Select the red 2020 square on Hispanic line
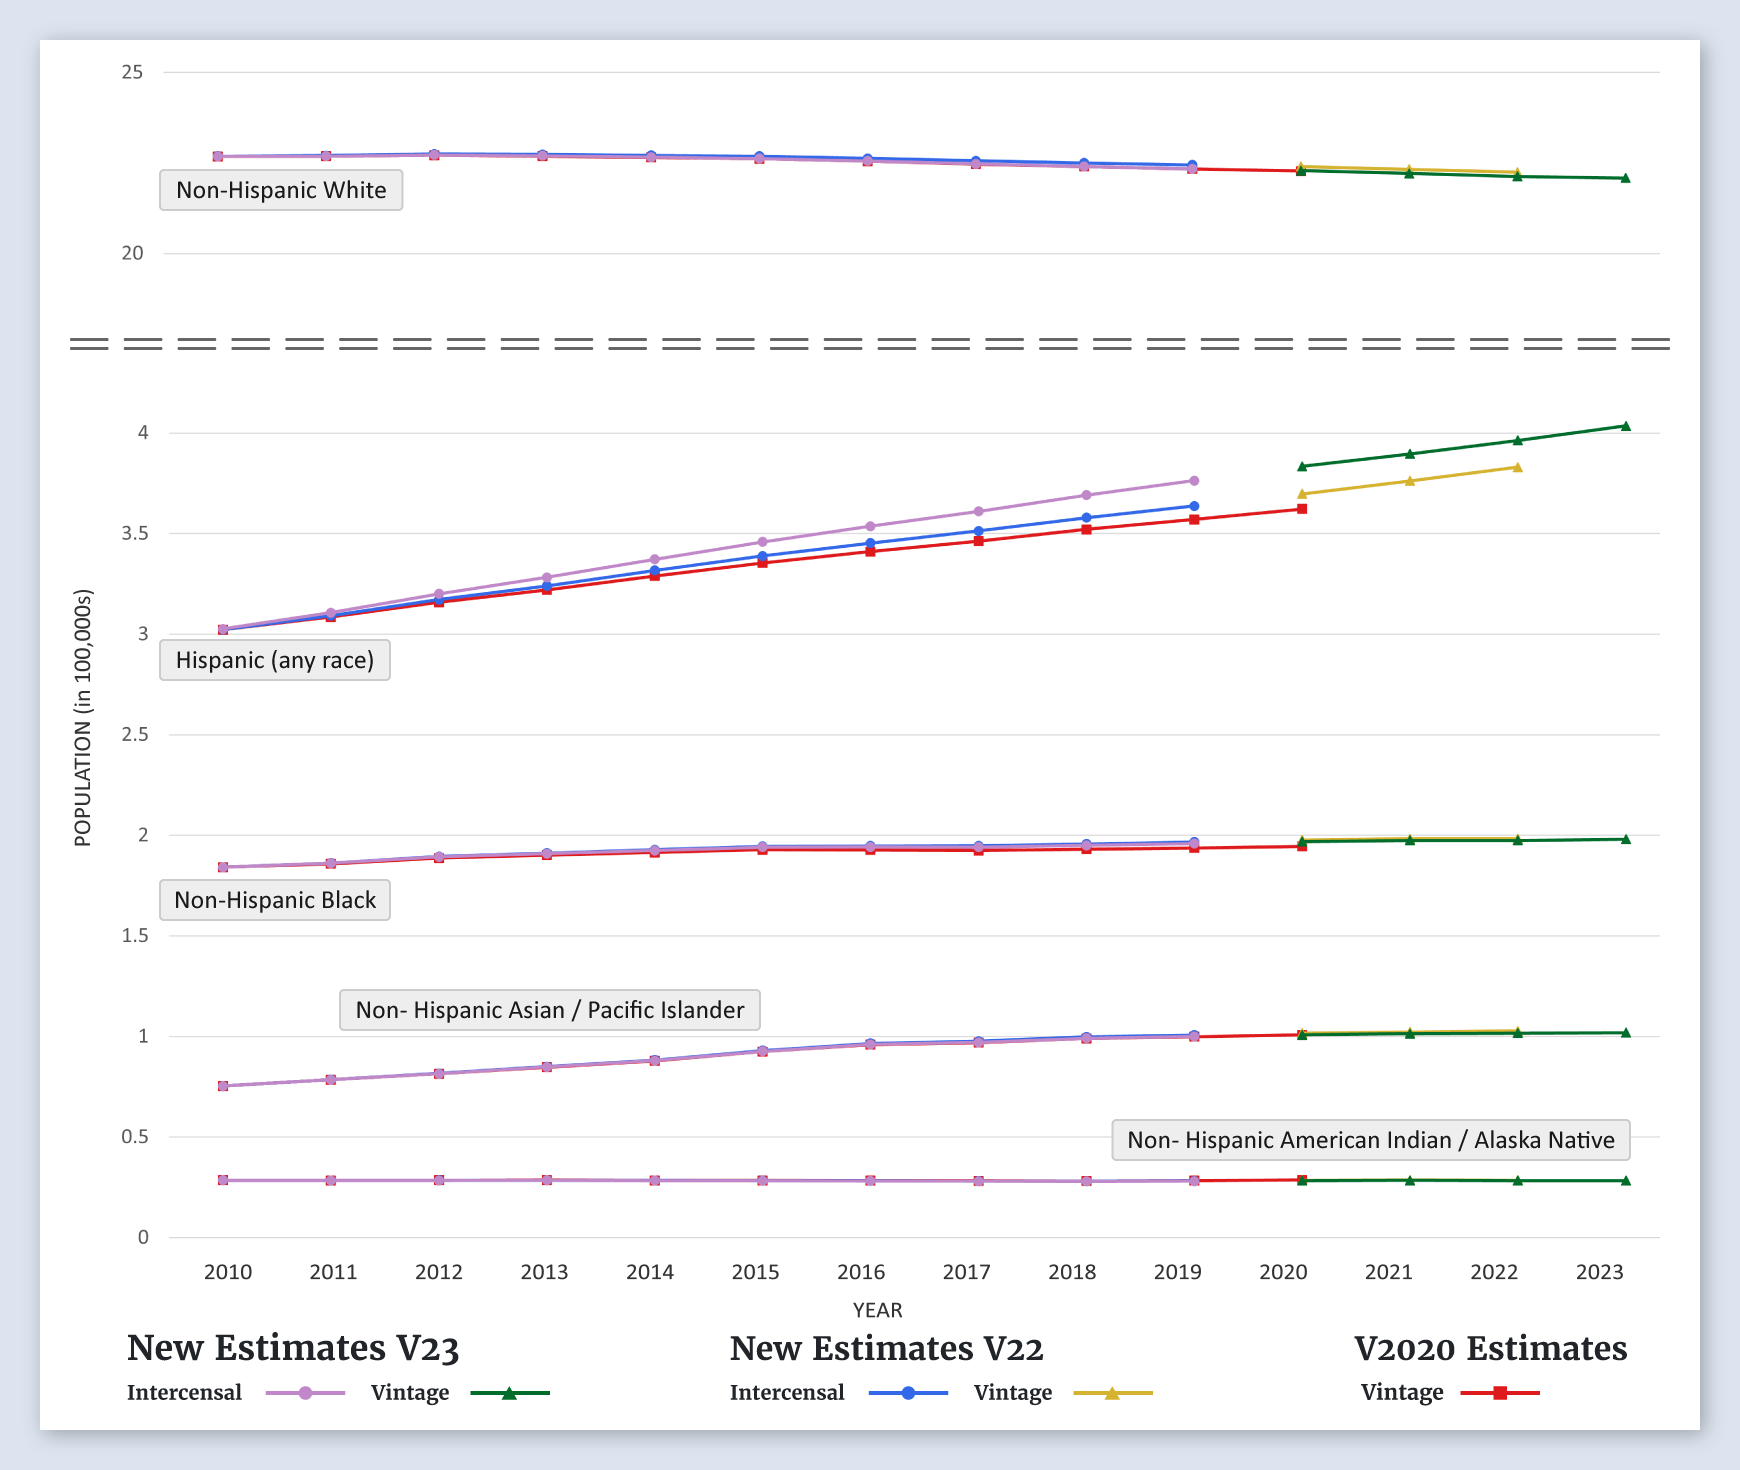The width and height of the screenshot is (1740, 1470). 1302,509
